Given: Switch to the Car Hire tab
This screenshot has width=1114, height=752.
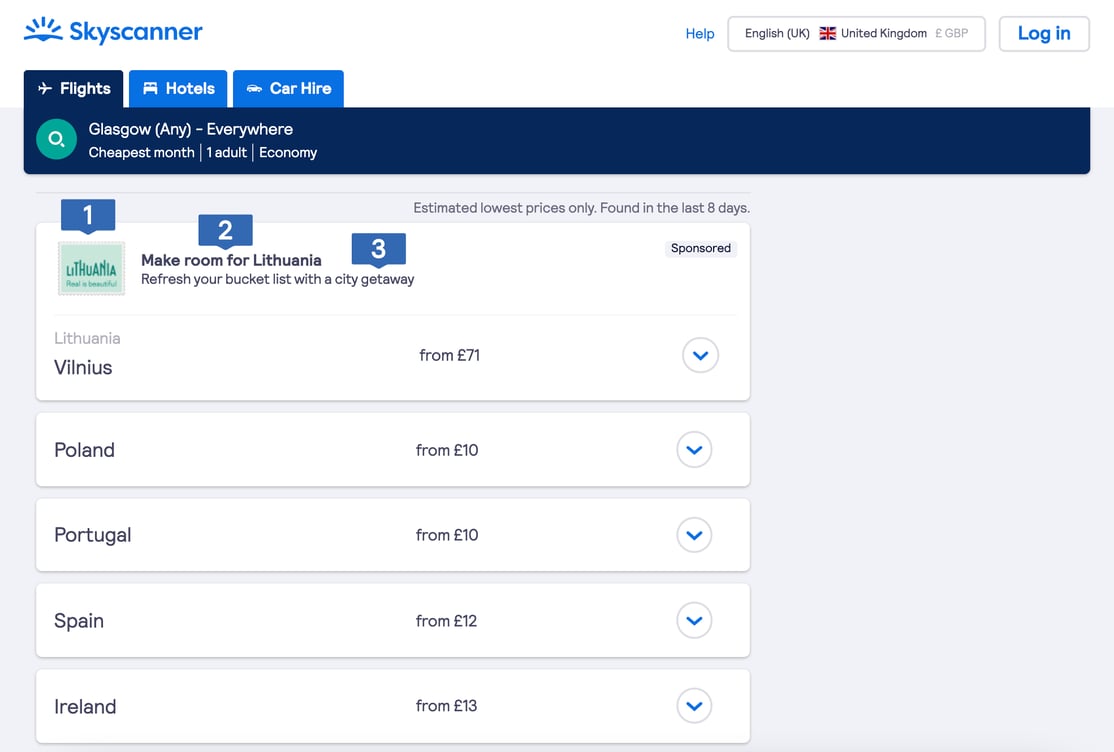Looking at the screenshot, I should (x=288, y=89).
